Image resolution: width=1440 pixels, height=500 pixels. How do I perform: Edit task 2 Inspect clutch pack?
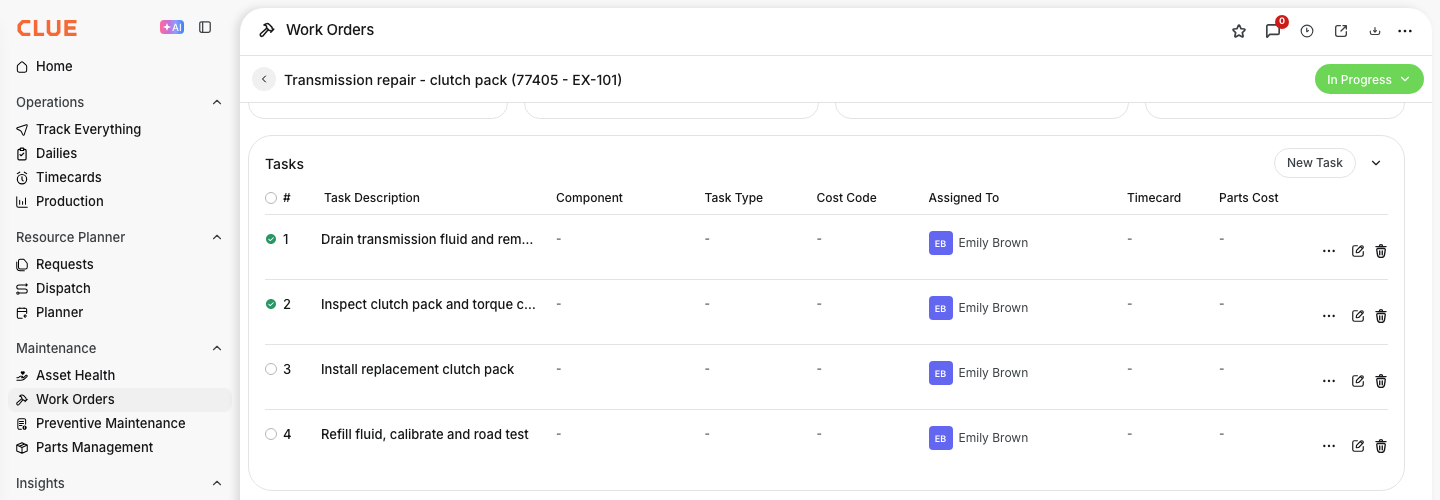1358,316
